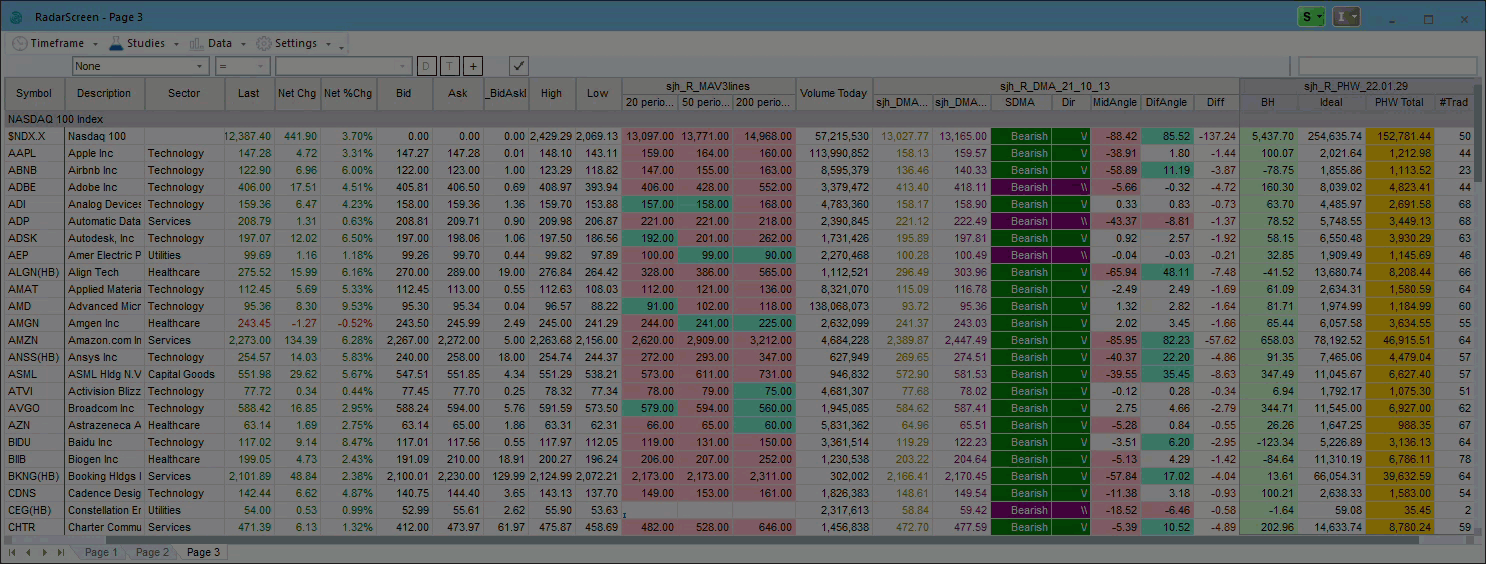This screenshot has width=1486, height=564.
Task: Expand the Data dropdown arrow
Action: [242, 44]
